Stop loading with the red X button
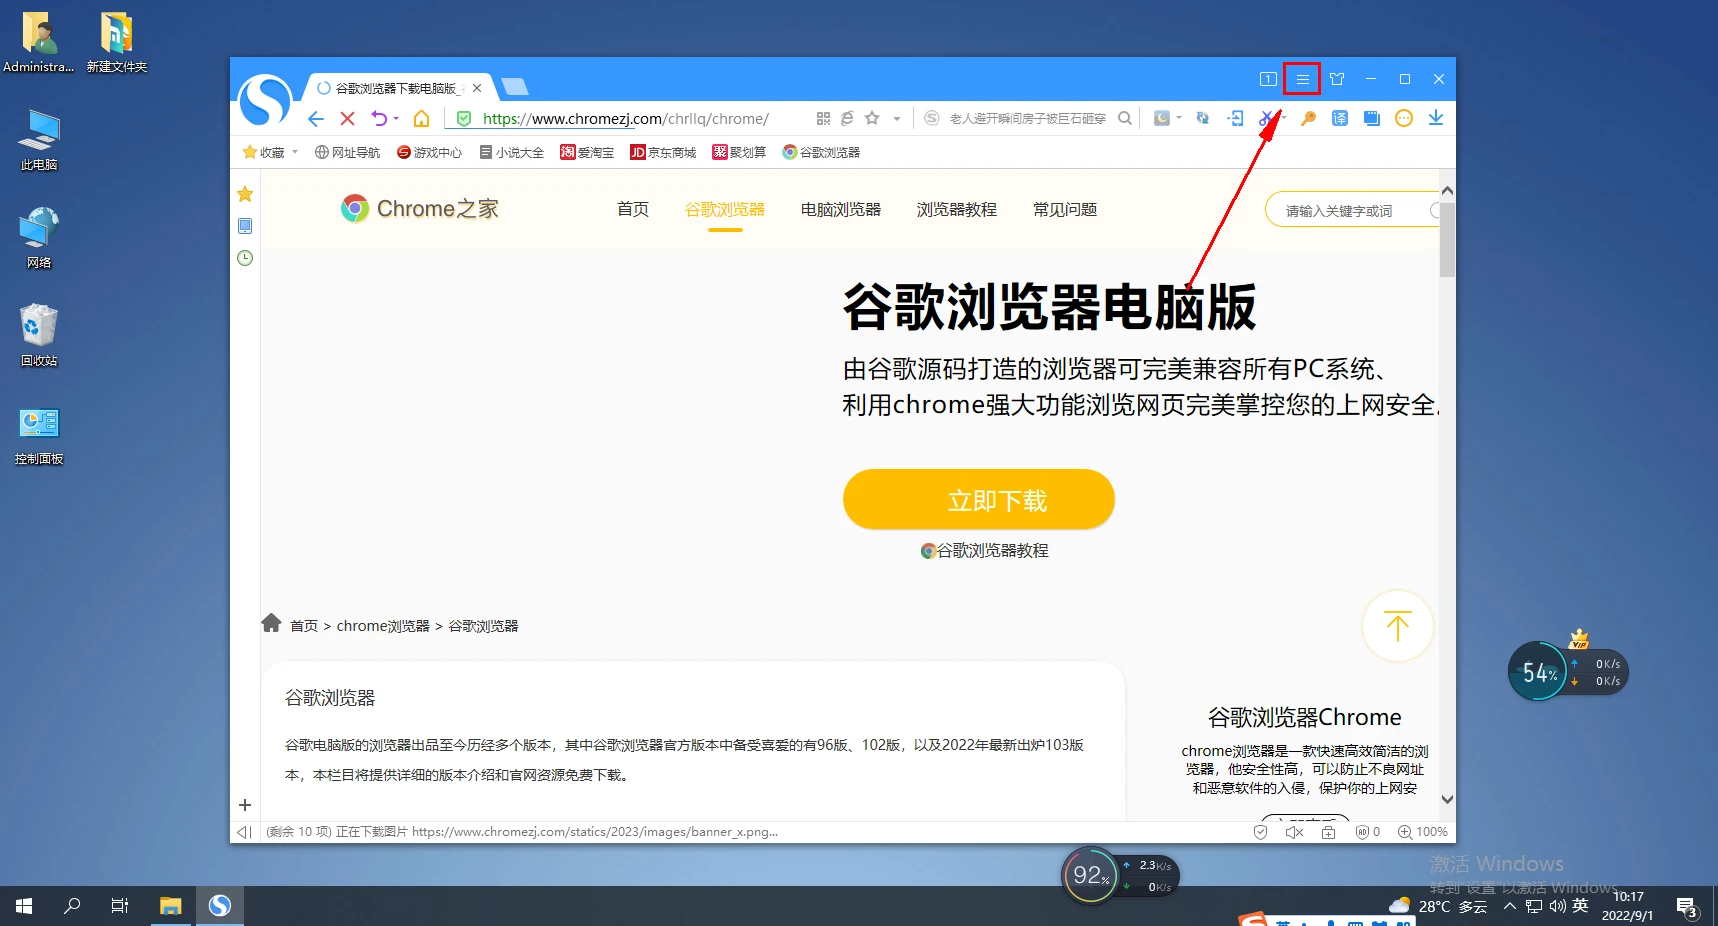1718x926 pixels. (347, 119)
